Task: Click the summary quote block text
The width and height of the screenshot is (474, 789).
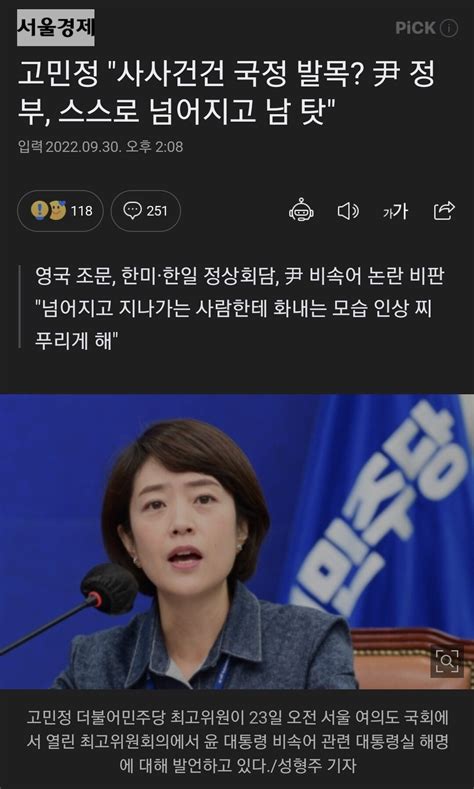Action: (x=240, y=308)
